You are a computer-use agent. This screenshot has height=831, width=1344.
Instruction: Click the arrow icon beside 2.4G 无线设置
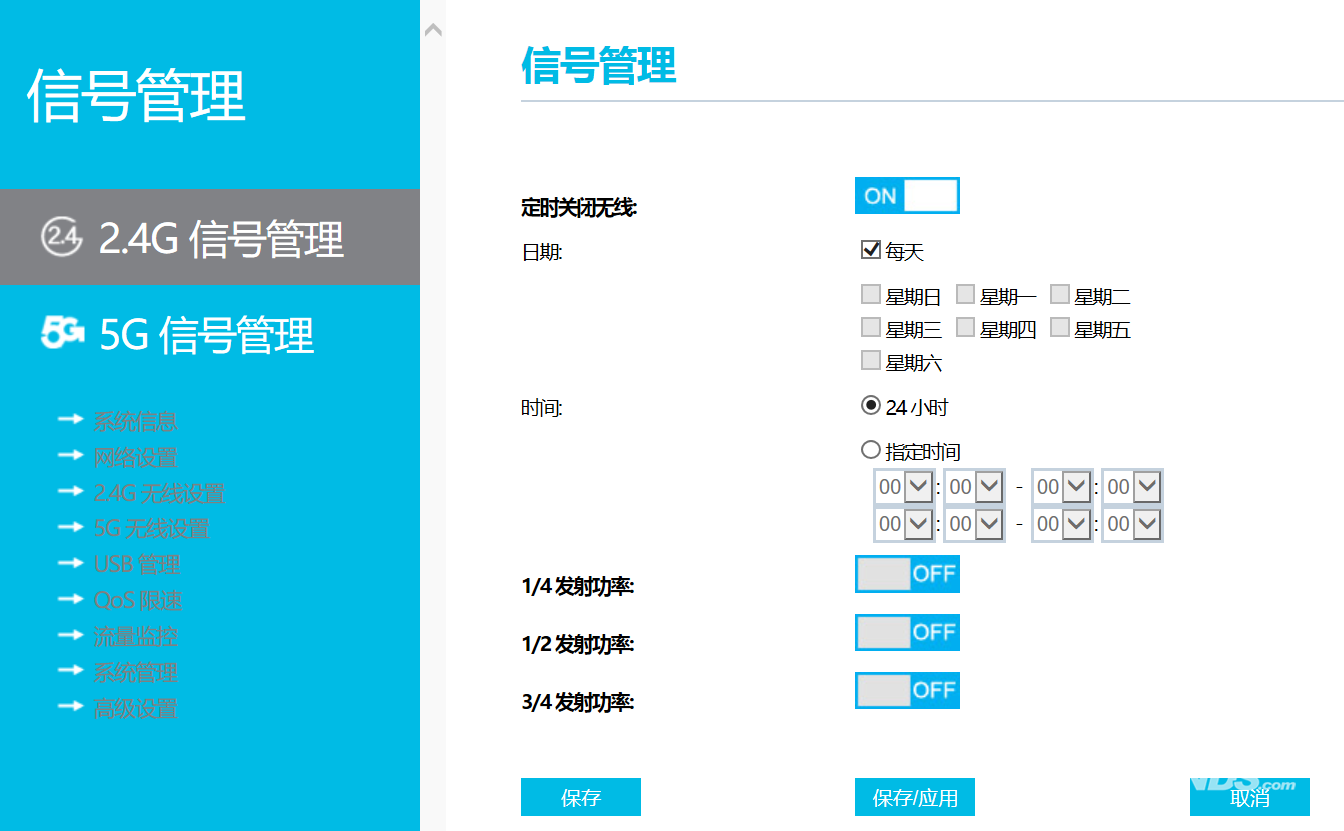[71, 492]
